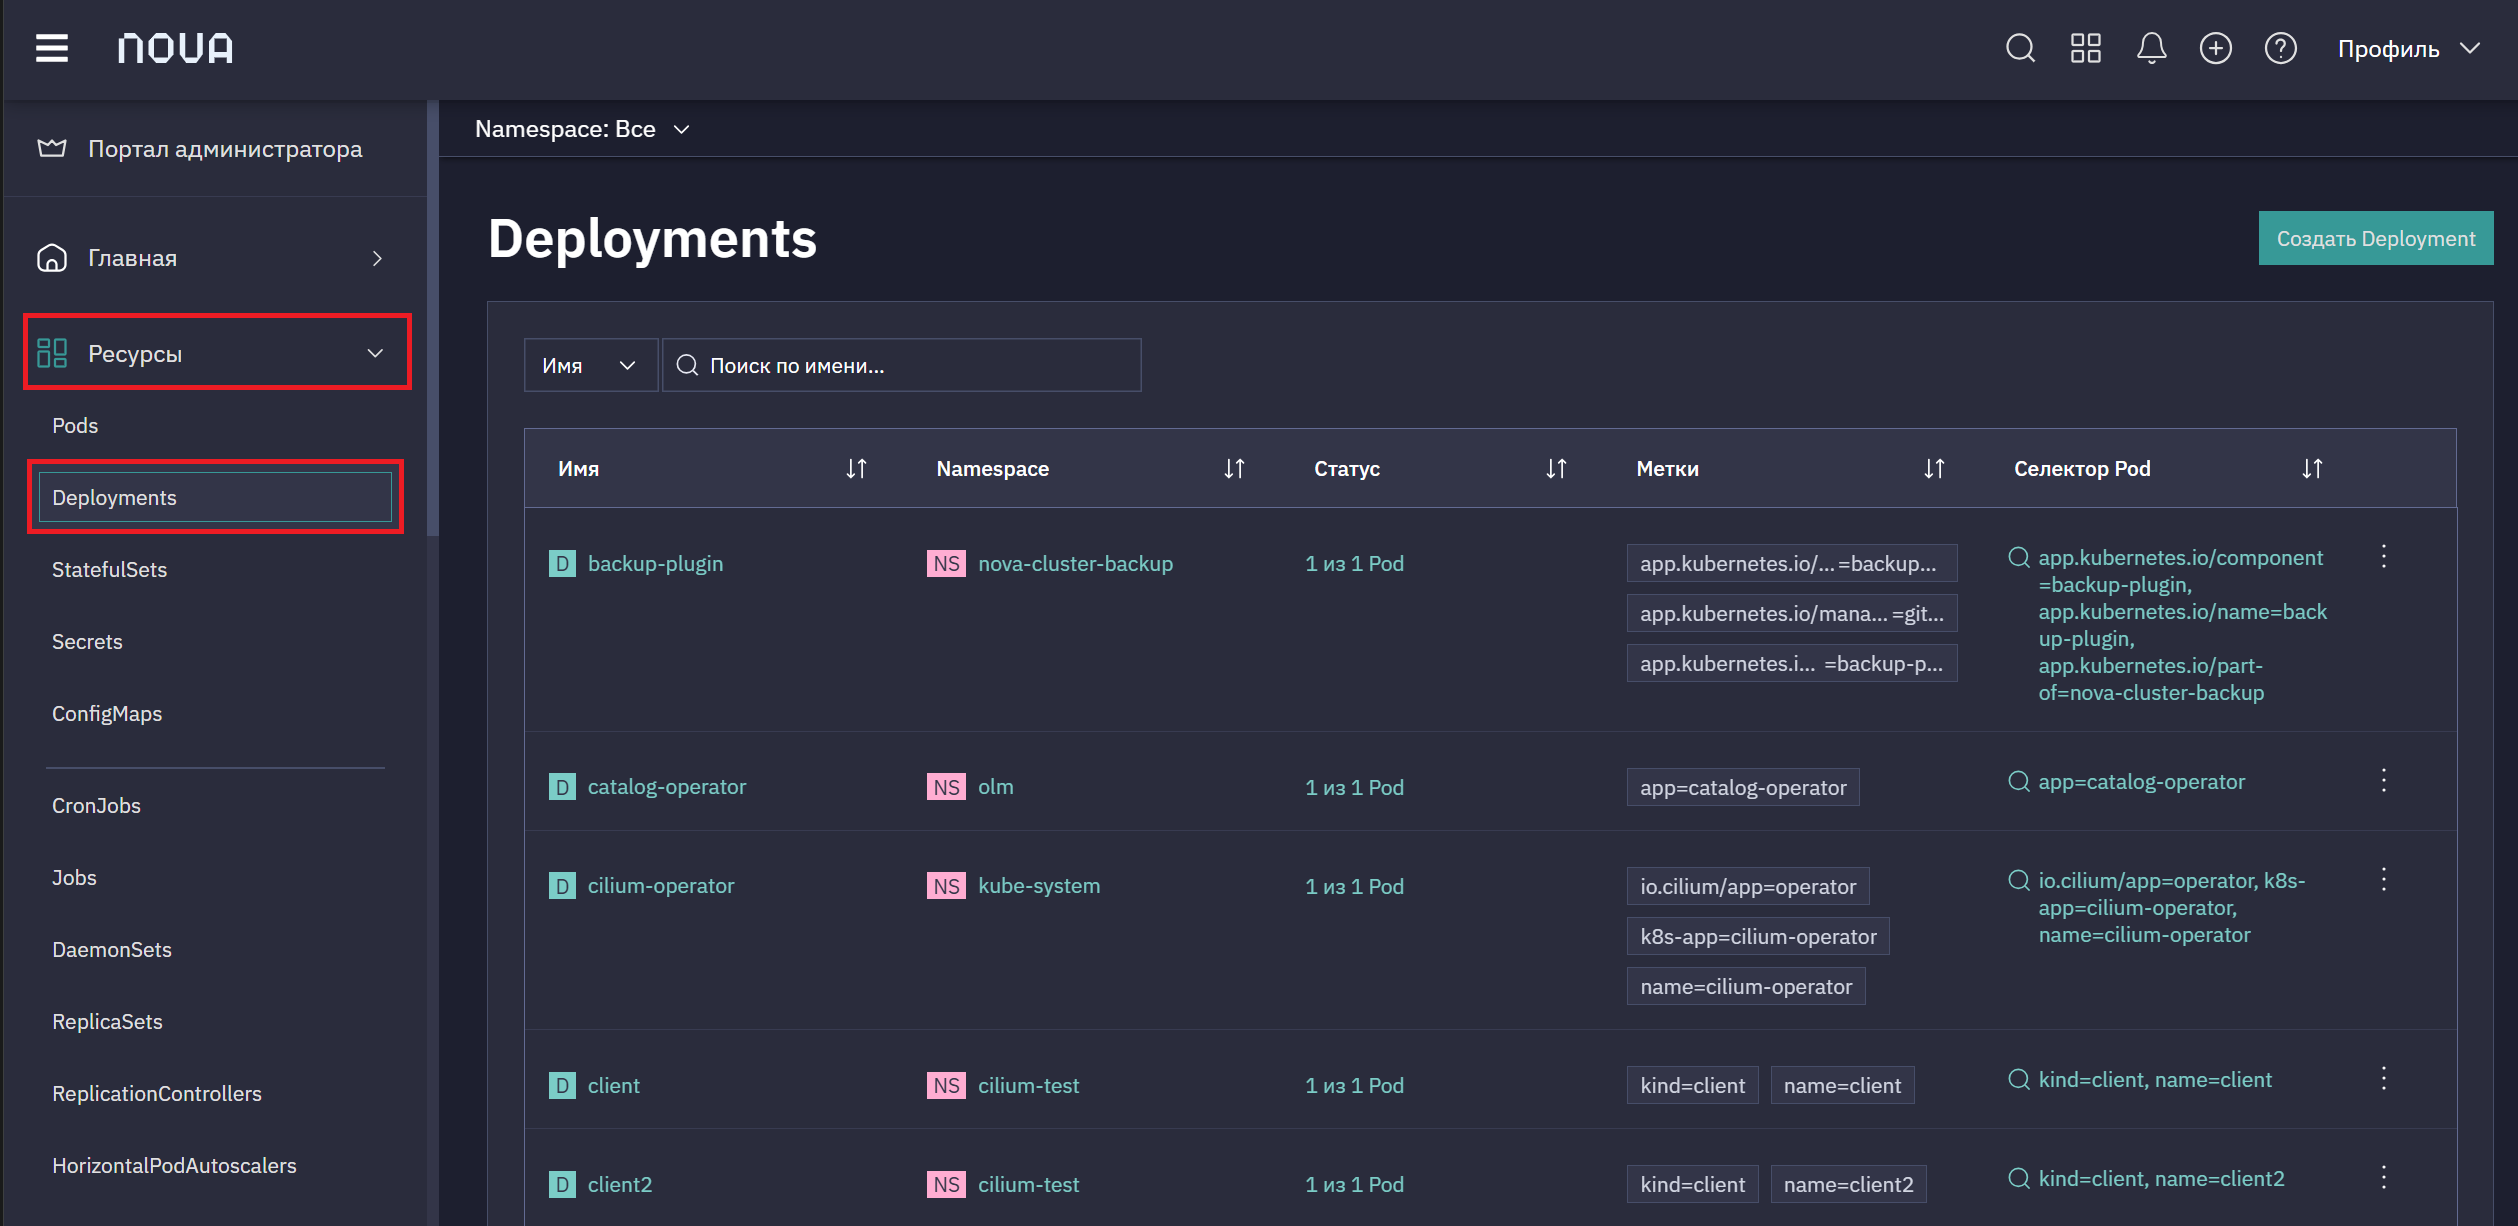Open cilium-test namespace in client row
The image size is (2518, 1226).
click(1028, 1085)
